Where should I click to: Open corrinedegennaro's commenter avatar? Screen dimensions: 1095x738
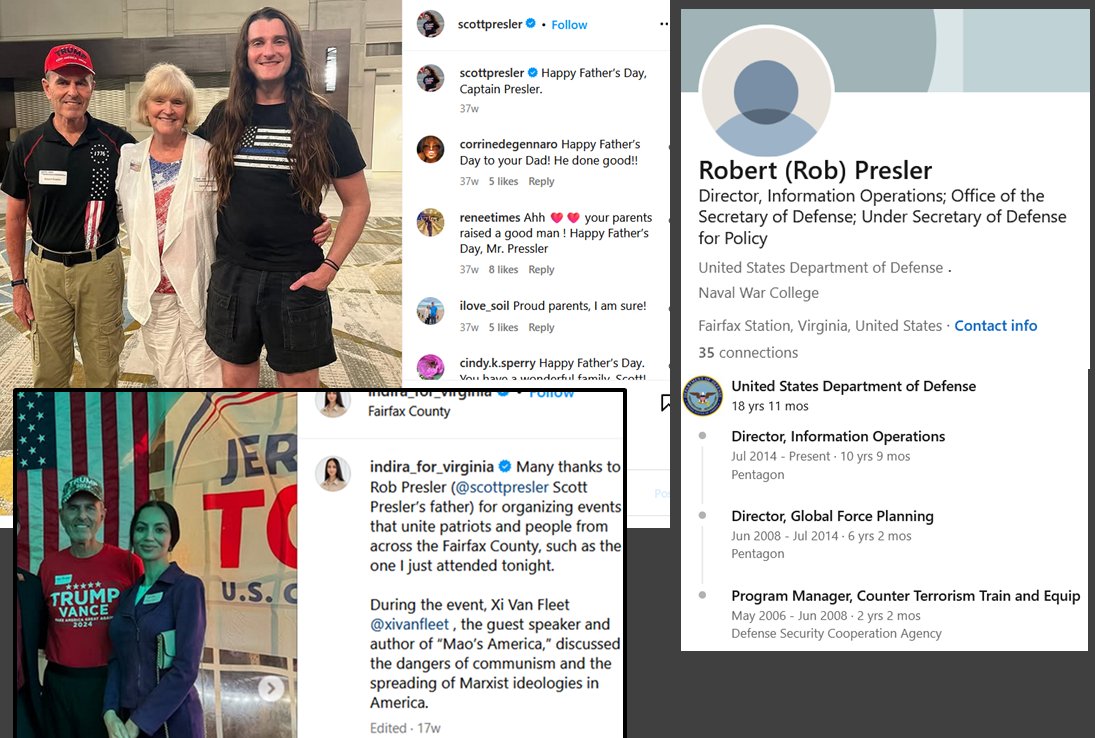(x=430, y=149)
